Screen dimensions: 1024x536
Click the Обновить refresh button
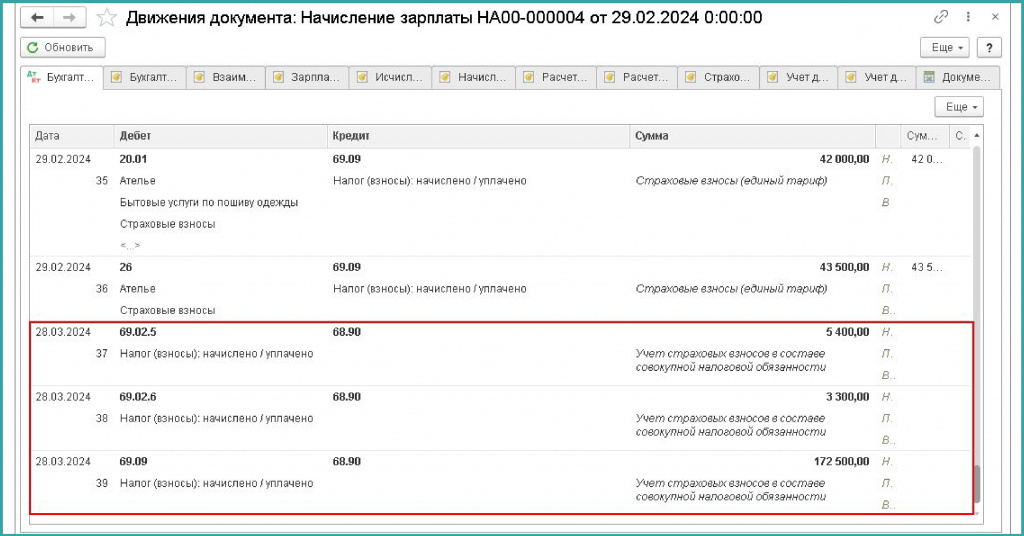tap(63, 47)
